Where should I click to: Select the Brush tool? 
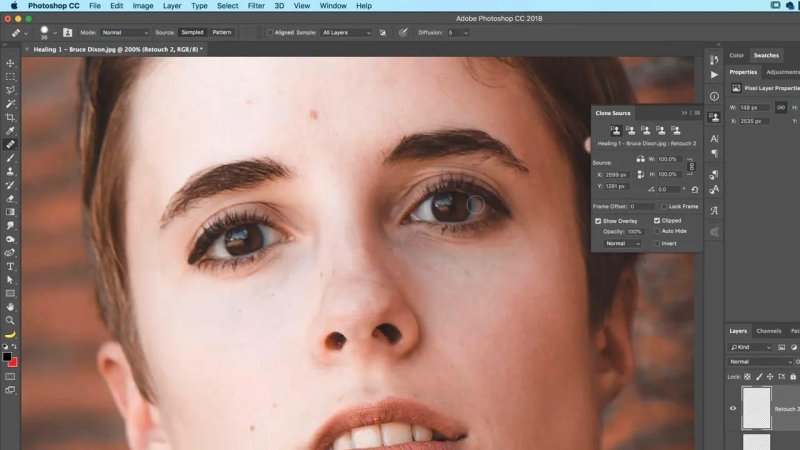tap(10, 158)
